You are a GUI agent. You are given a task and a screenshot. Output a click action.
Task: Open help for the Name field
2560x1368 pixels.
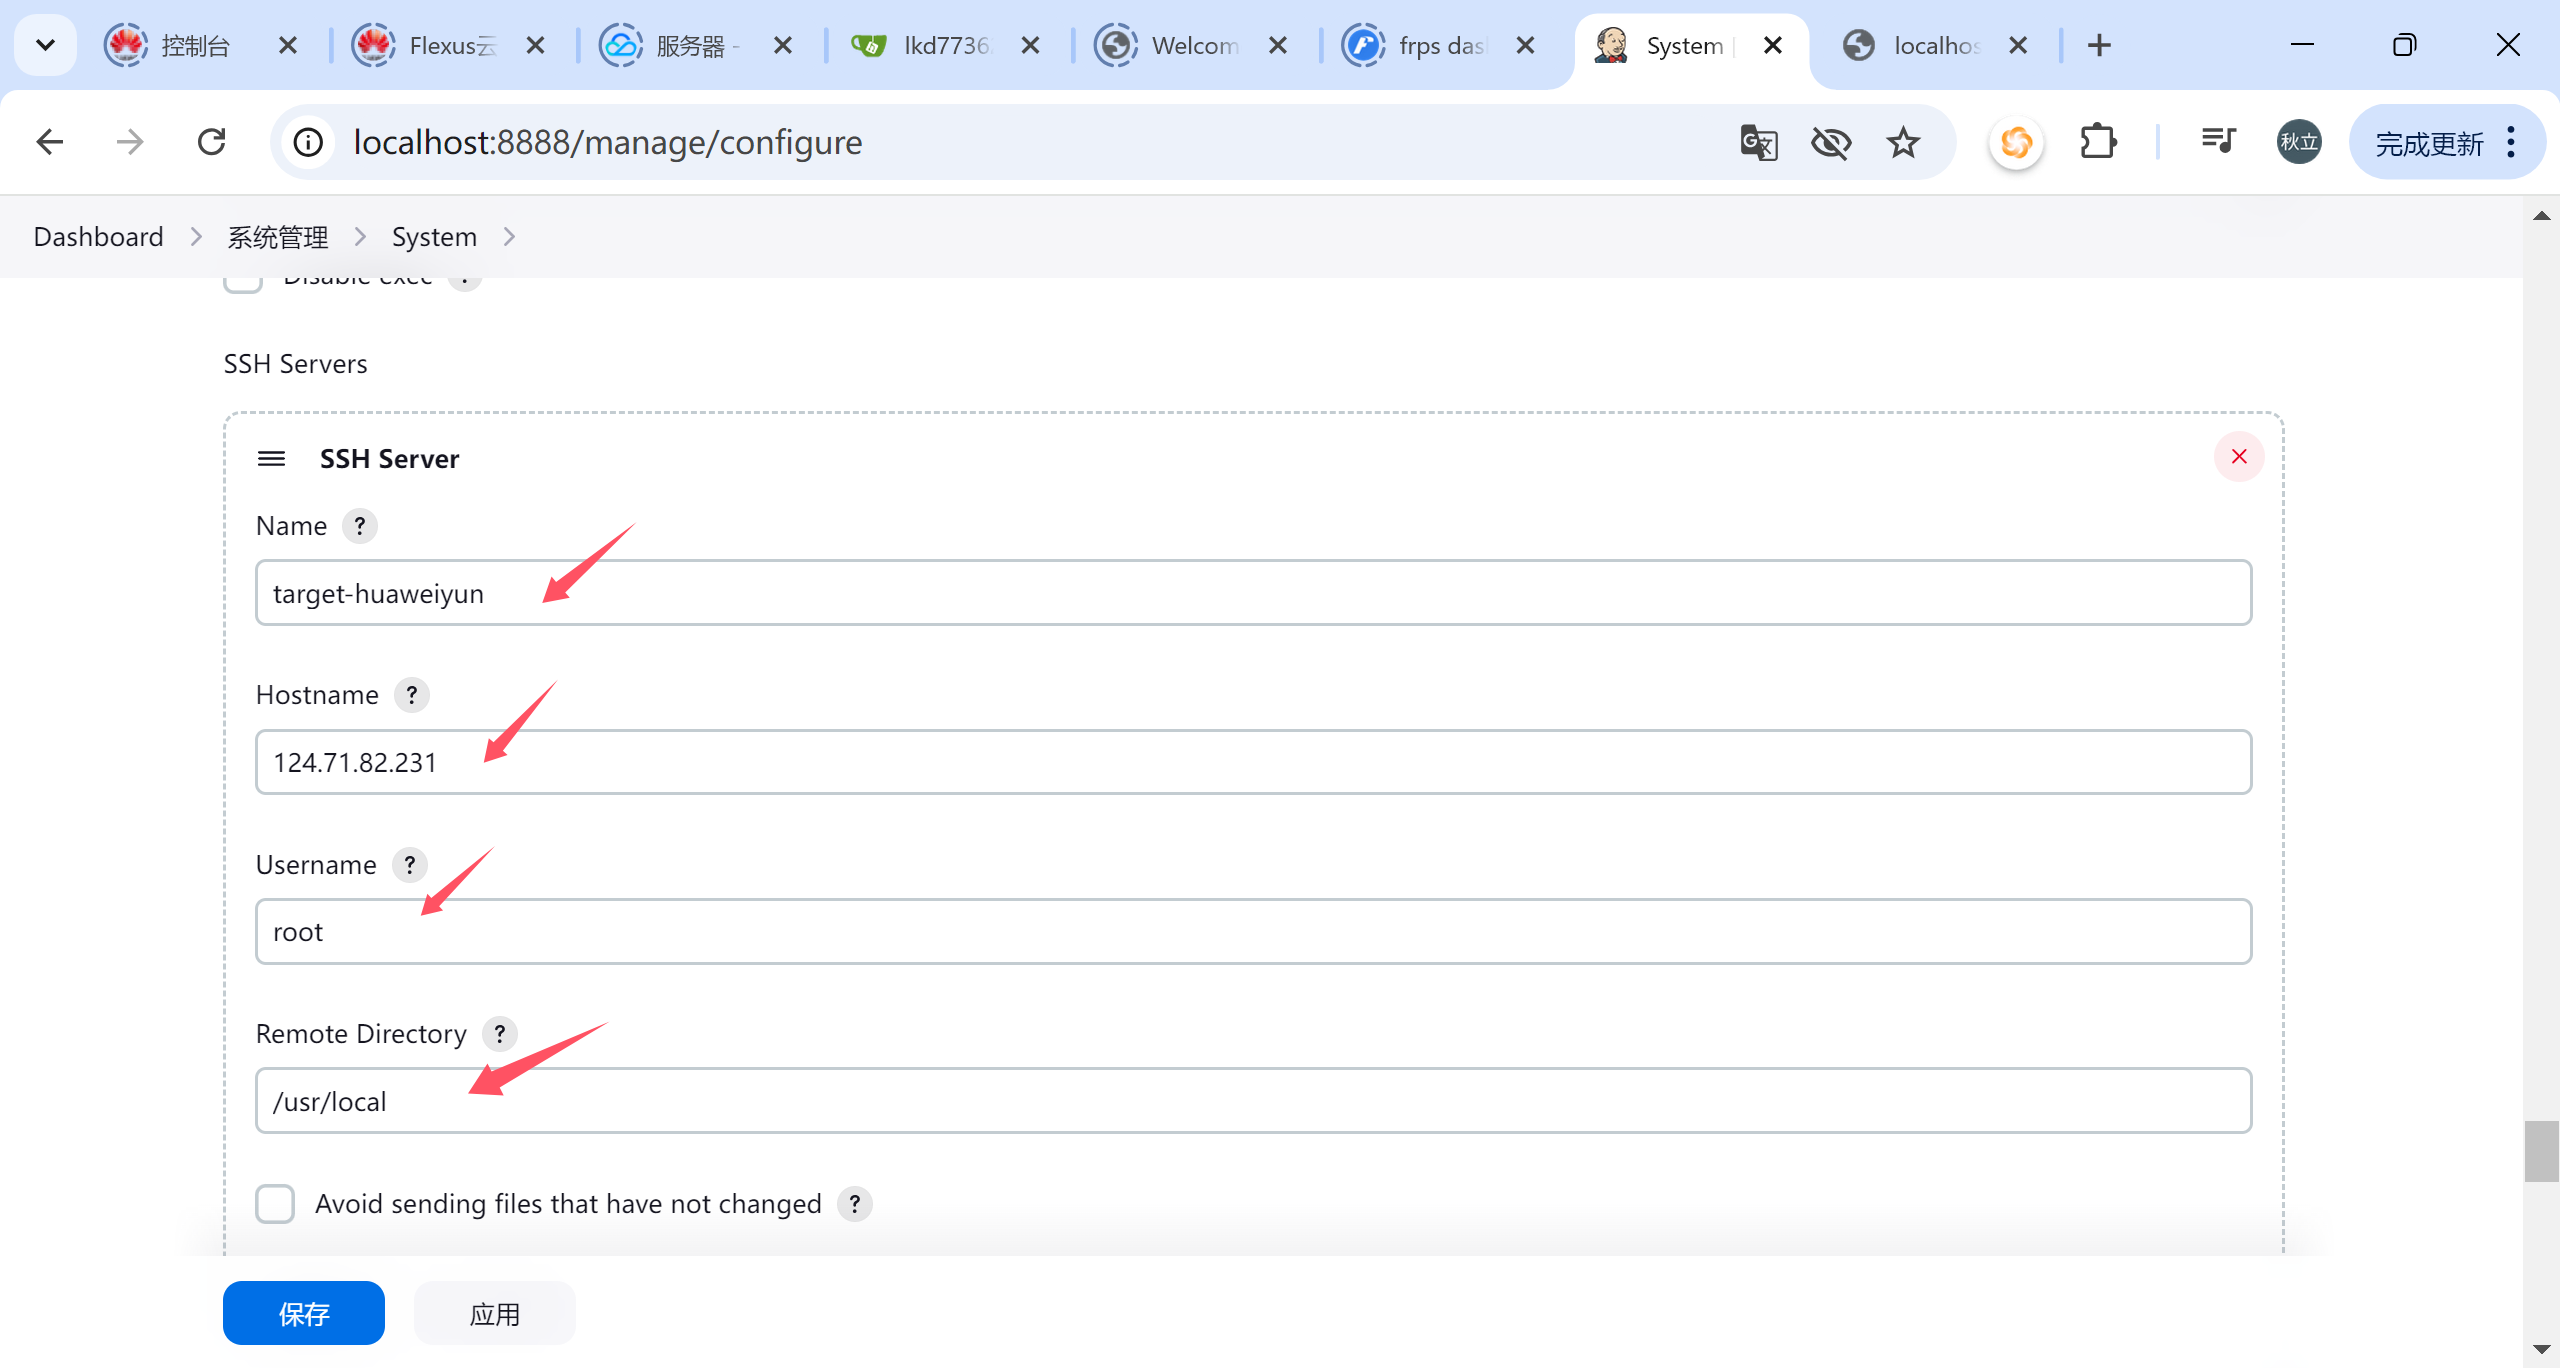click(359, 526)
